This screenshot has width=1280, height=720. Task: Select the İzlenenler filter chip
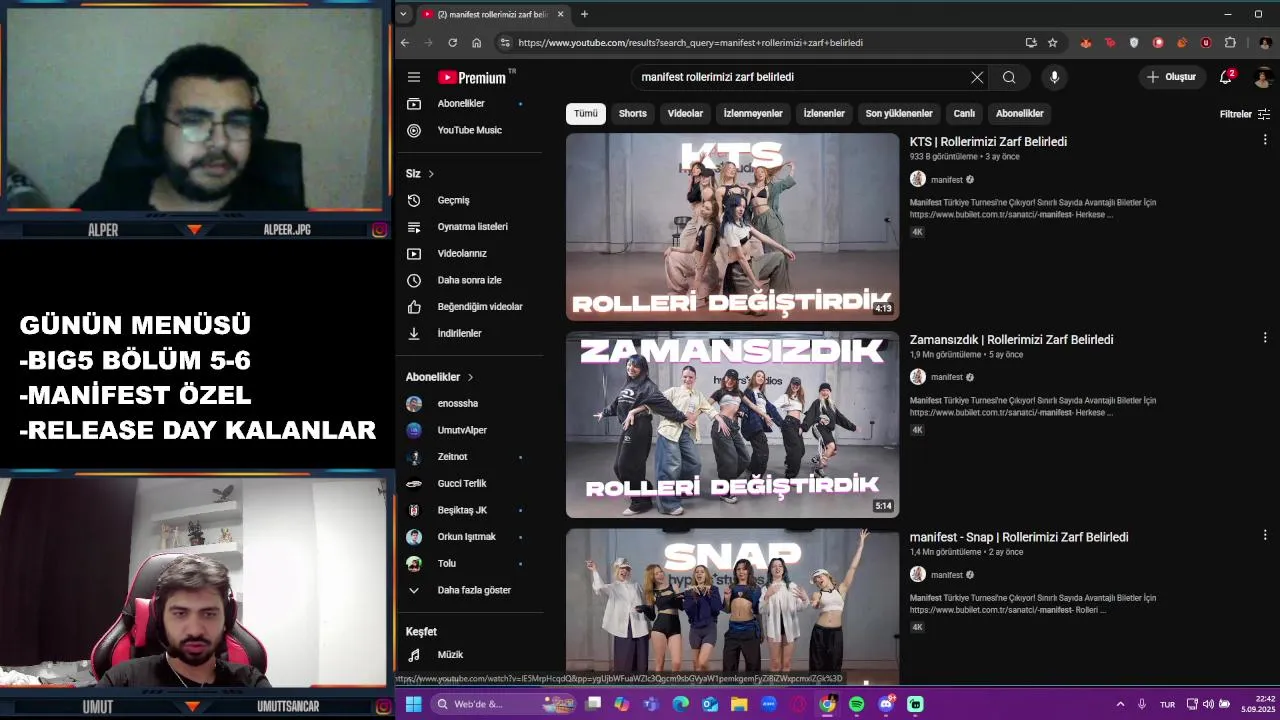[824, 113]
